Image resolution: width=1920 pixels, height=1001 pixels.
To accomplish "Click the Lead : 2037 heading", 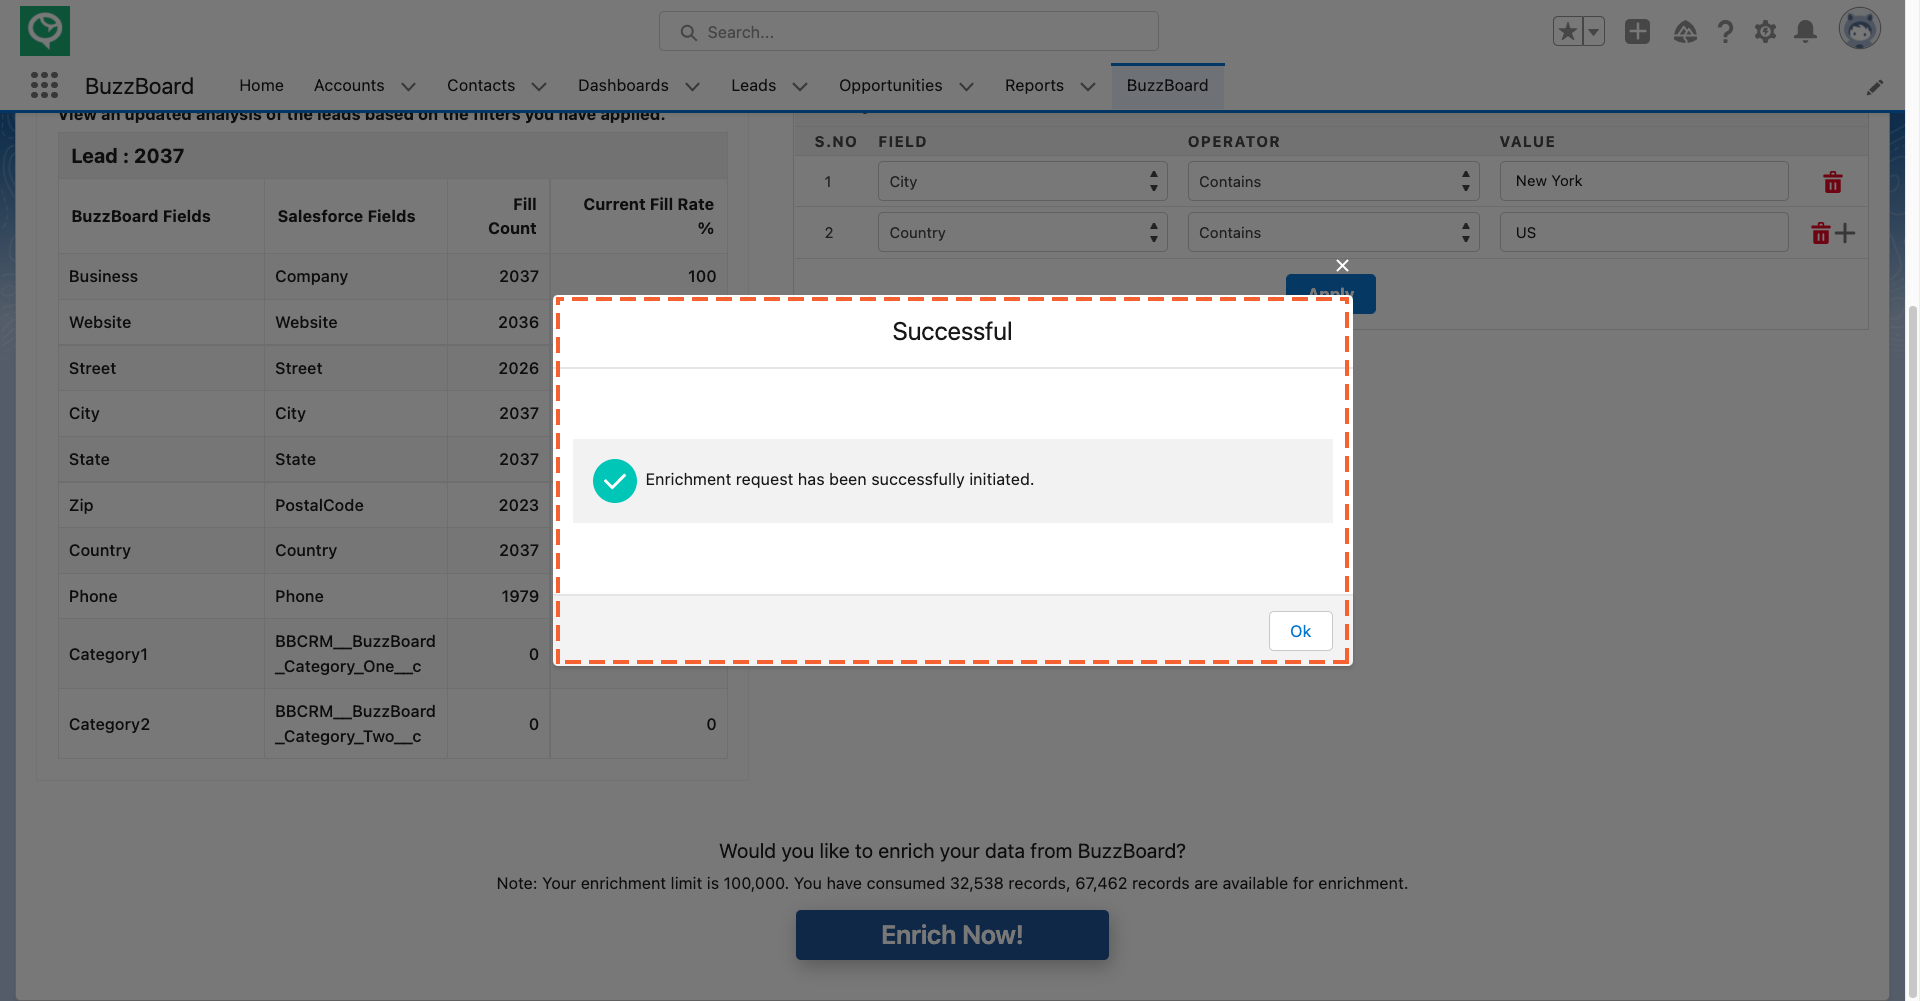I will [127, 156].
